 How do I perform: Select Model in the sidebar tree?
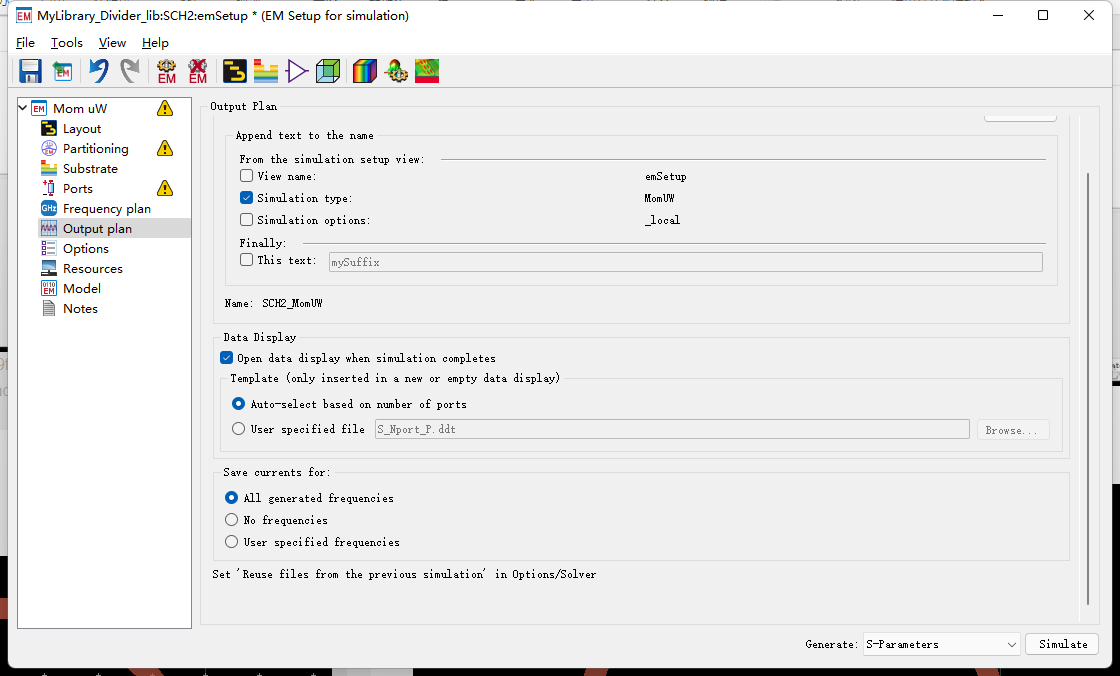point(81,289)
